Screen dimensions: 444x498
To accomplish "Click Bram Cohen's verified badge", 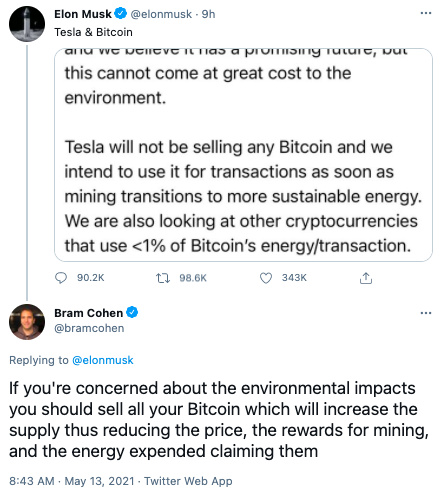I will (x=132, y=313).
